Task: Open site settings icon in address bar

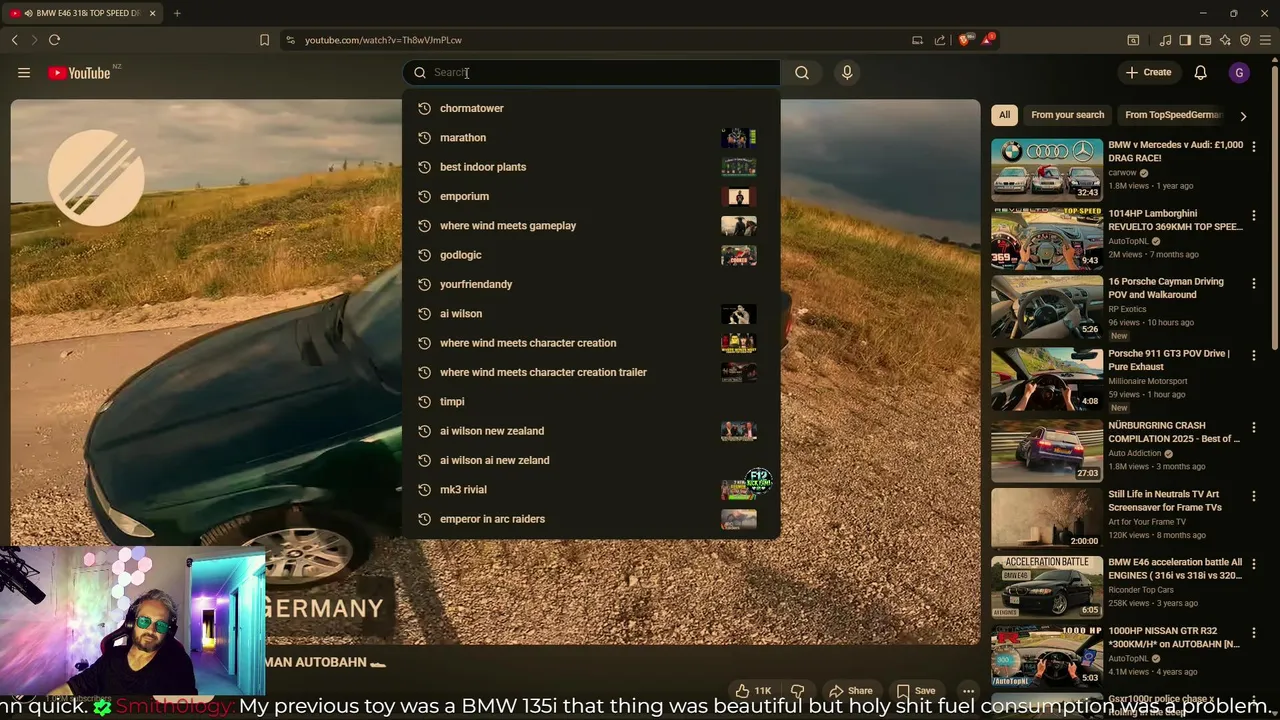Action: (x=290, y=40)
